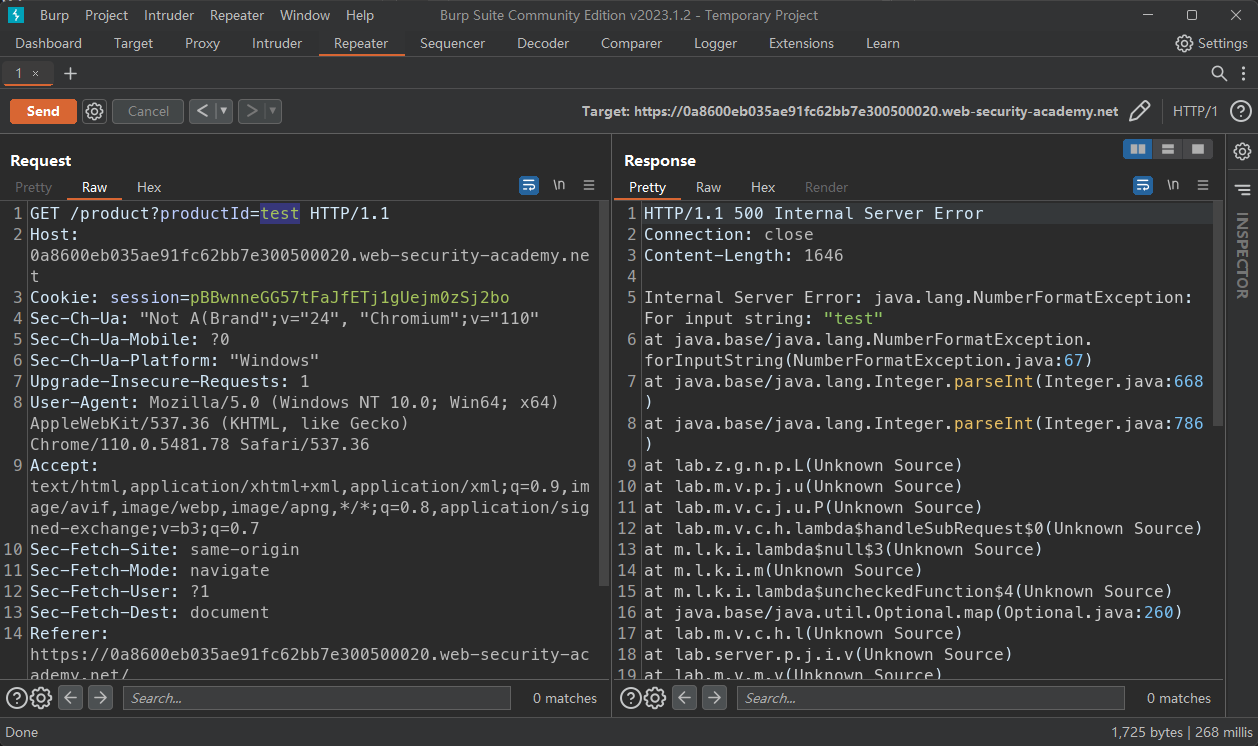Switch to the Logger tab
1258x746 pixels.
coord(715,43)
